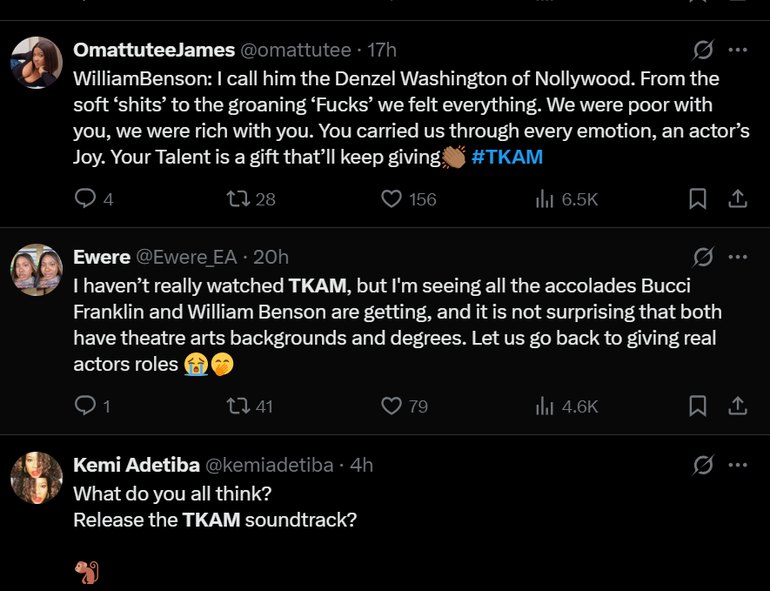This screenshot has height=591, width=770.
Task: Repost OmattuteeJames's tweet with 28 reposts
Action: click(x=238, y=199)
